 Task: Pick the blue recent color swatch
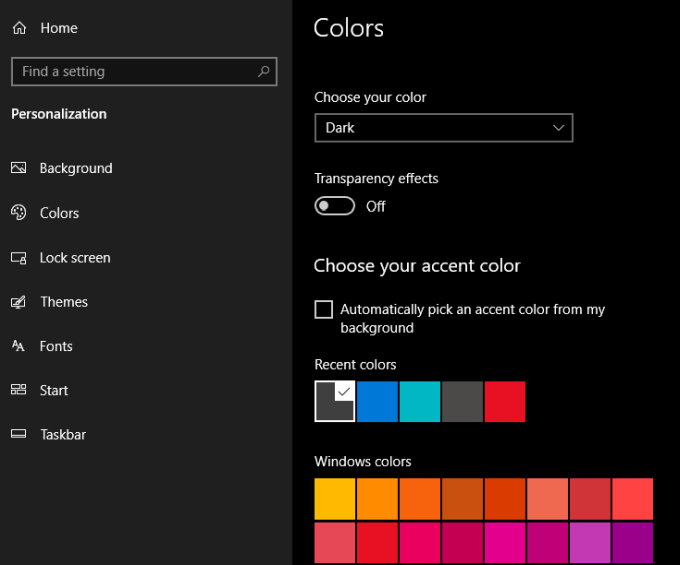(377, 401)
